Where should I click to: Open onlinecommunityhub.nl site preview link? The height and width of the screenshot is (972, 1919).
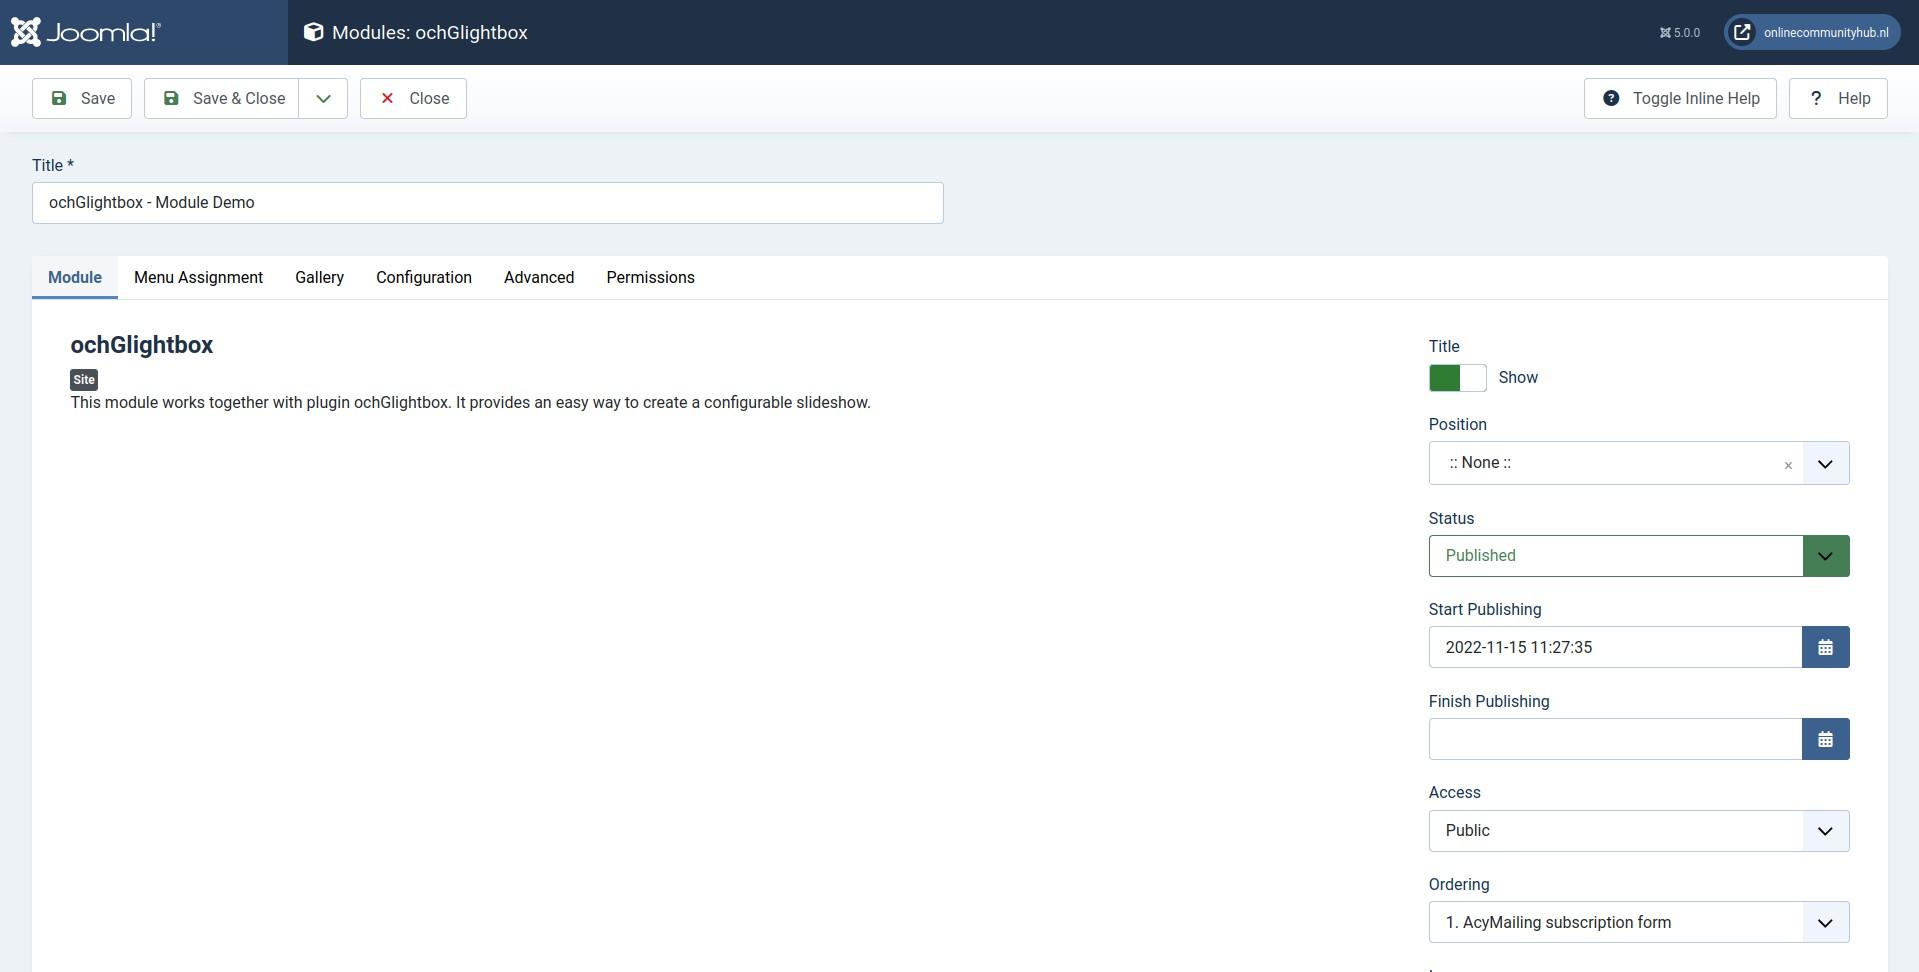pos(1812,32)
